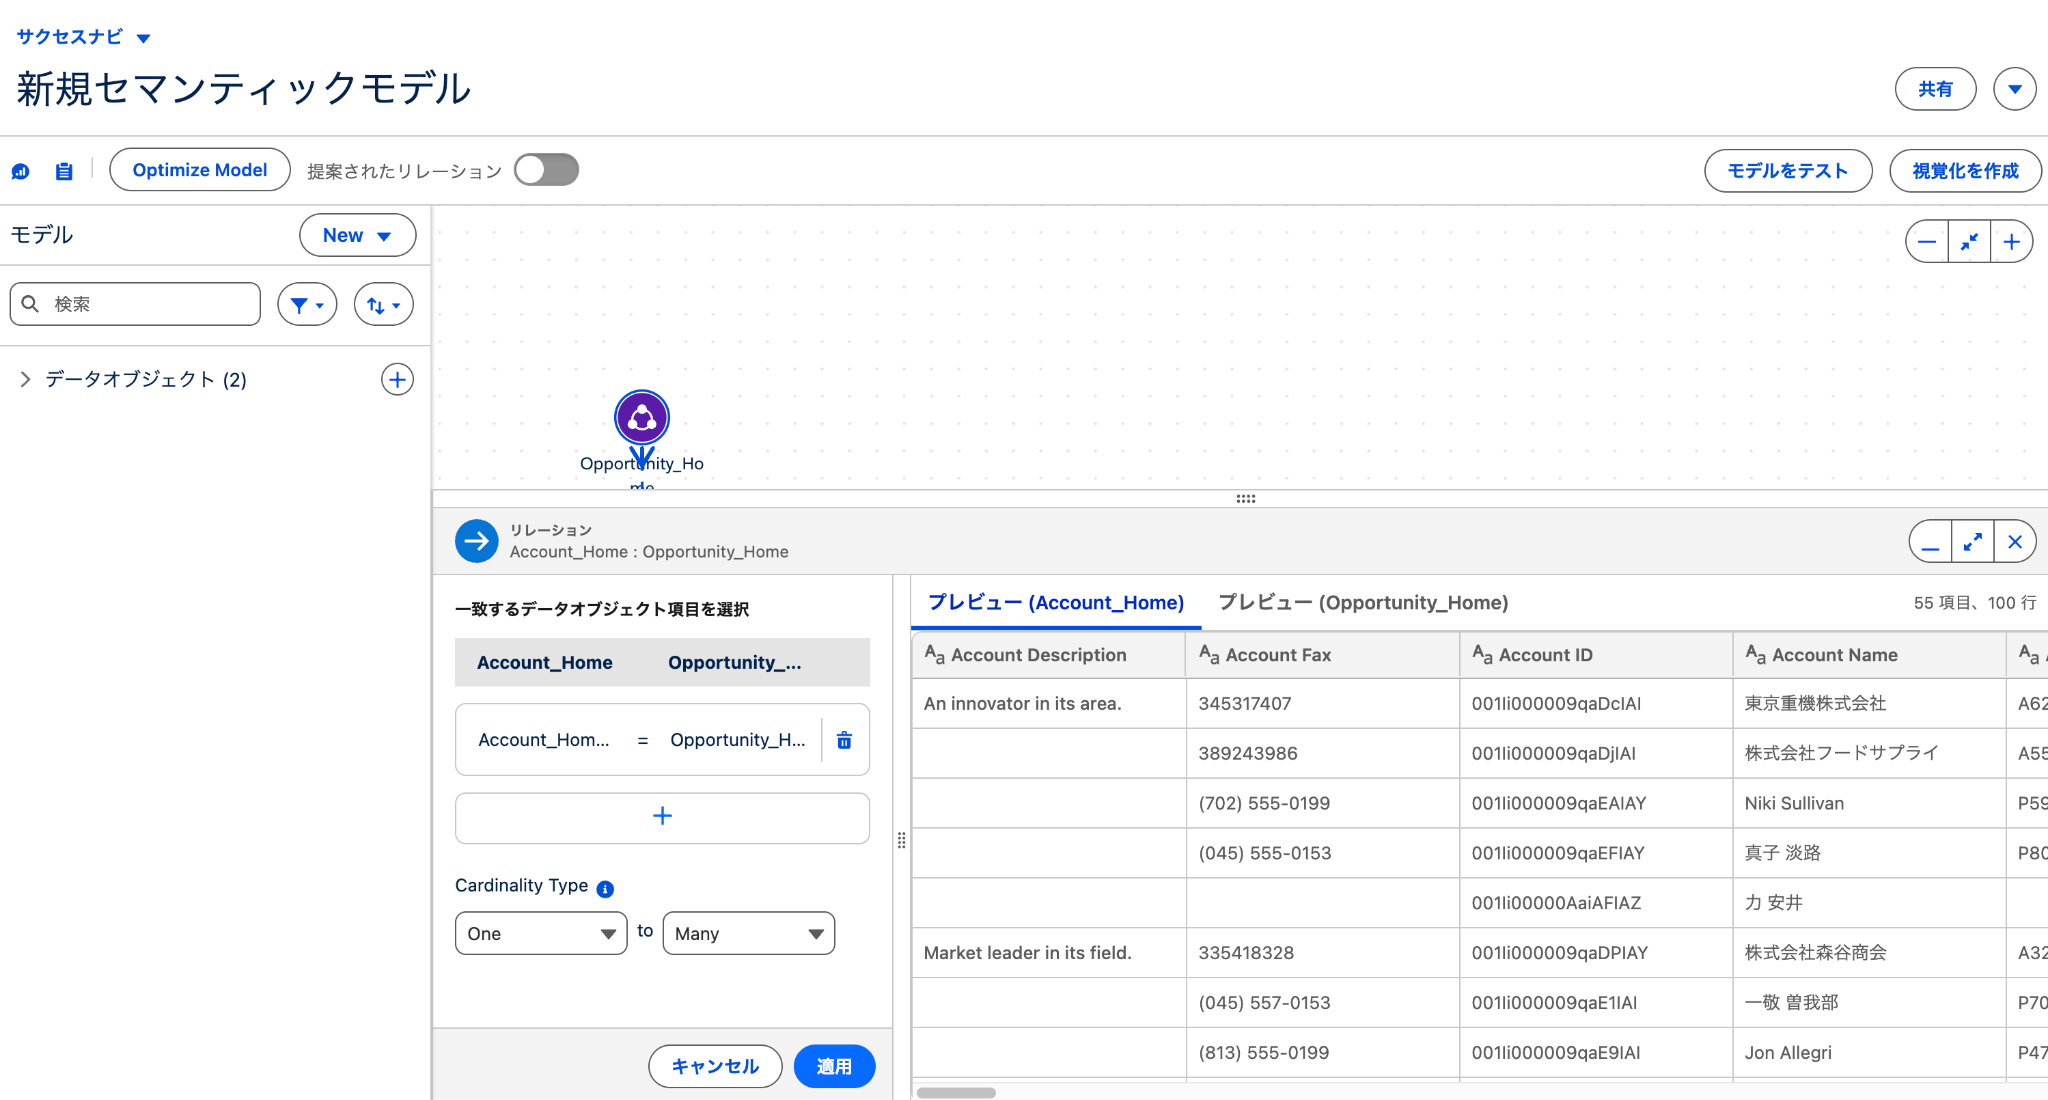Zoom in the model canvas

coord(2011,242)
